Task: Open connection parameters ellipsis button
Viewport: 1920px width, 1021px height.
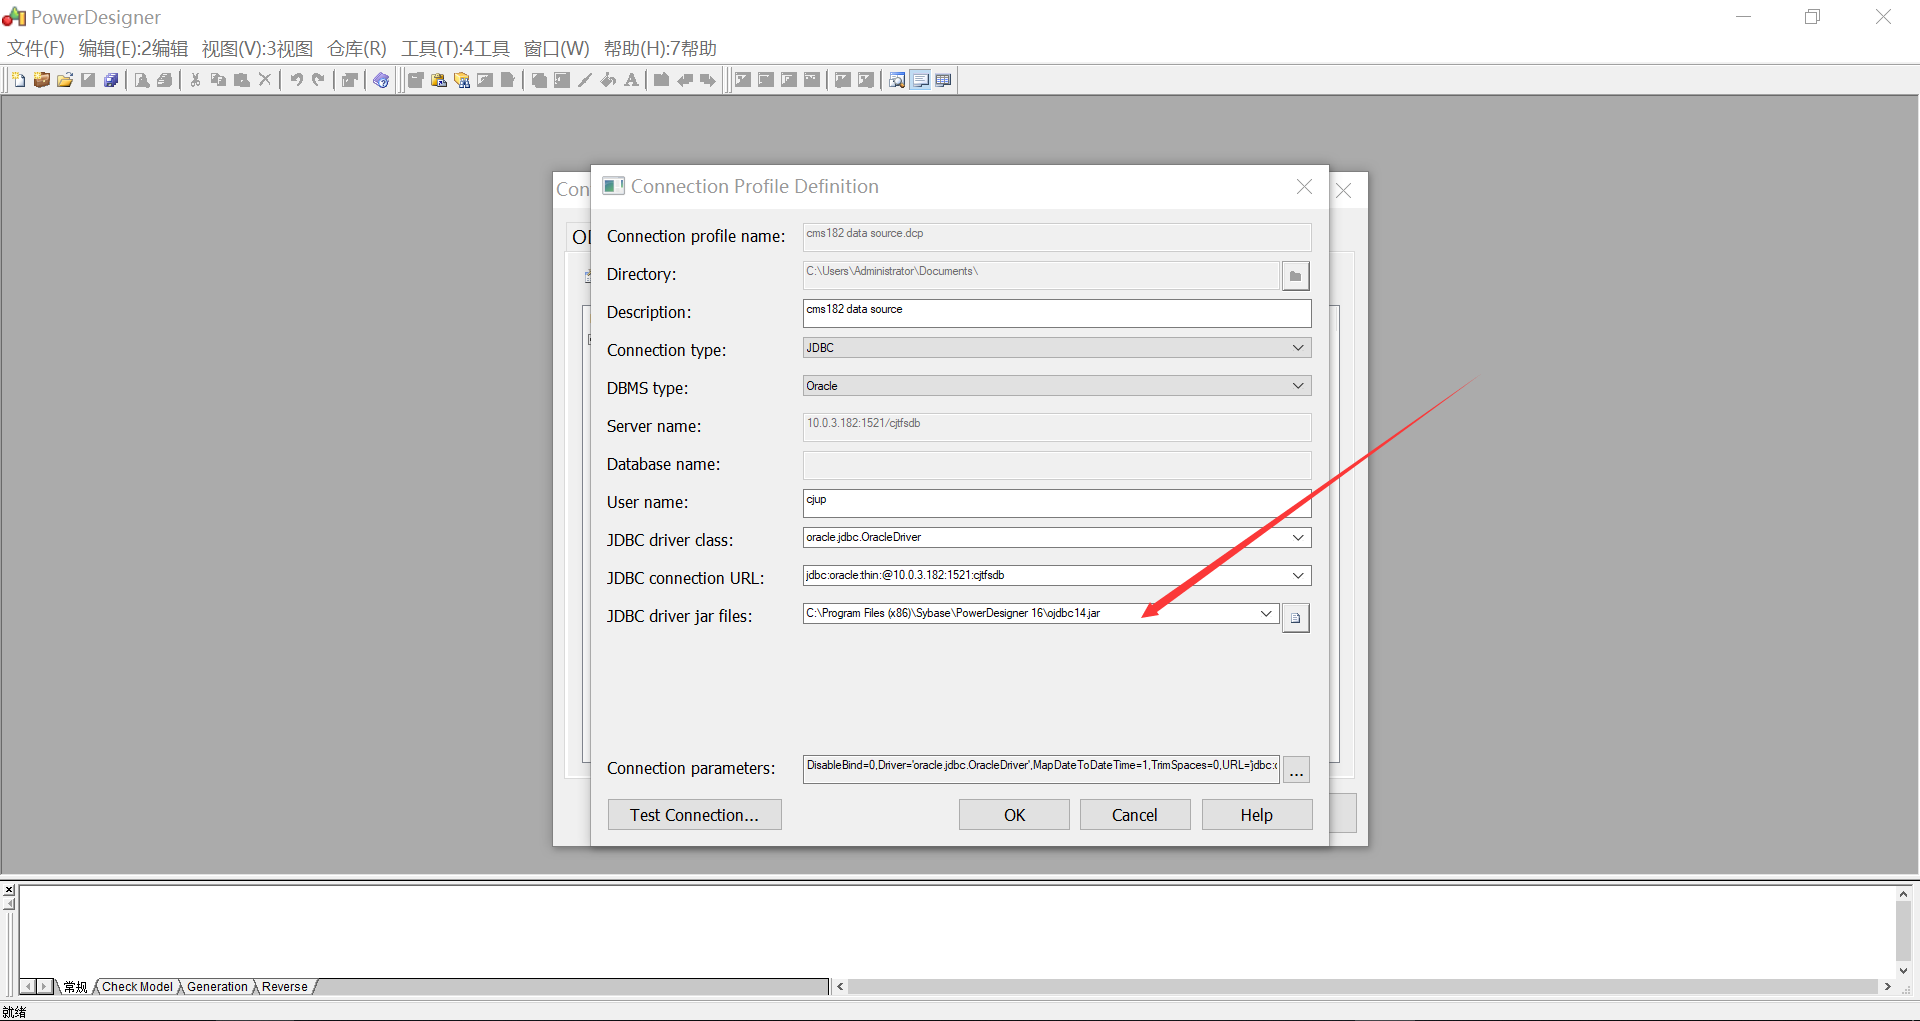Action: [1296, 770]
